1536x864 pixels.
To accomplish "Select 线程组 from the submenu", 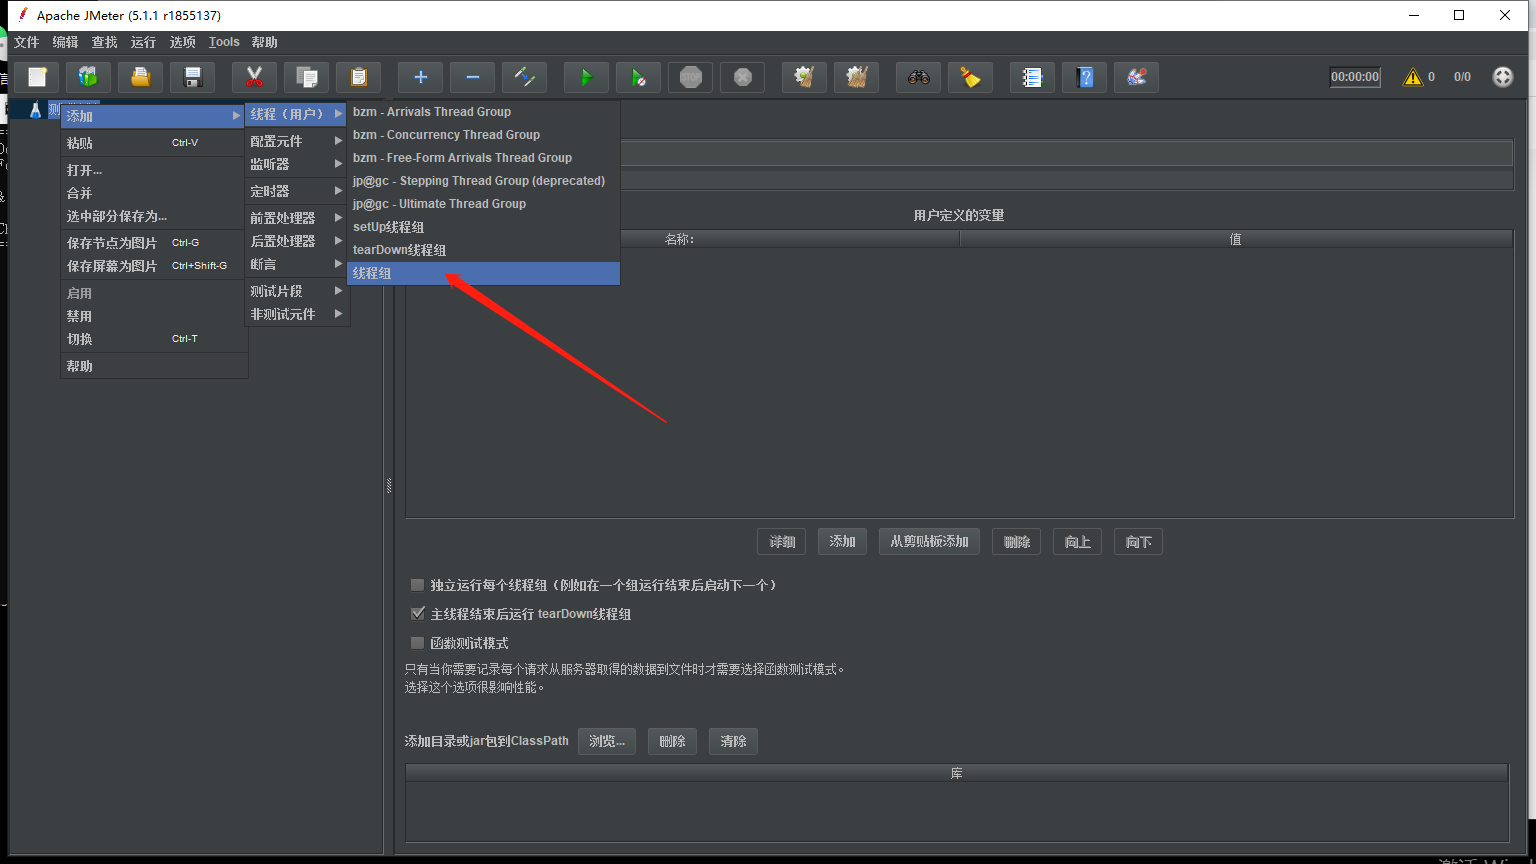I will [483, 273].
